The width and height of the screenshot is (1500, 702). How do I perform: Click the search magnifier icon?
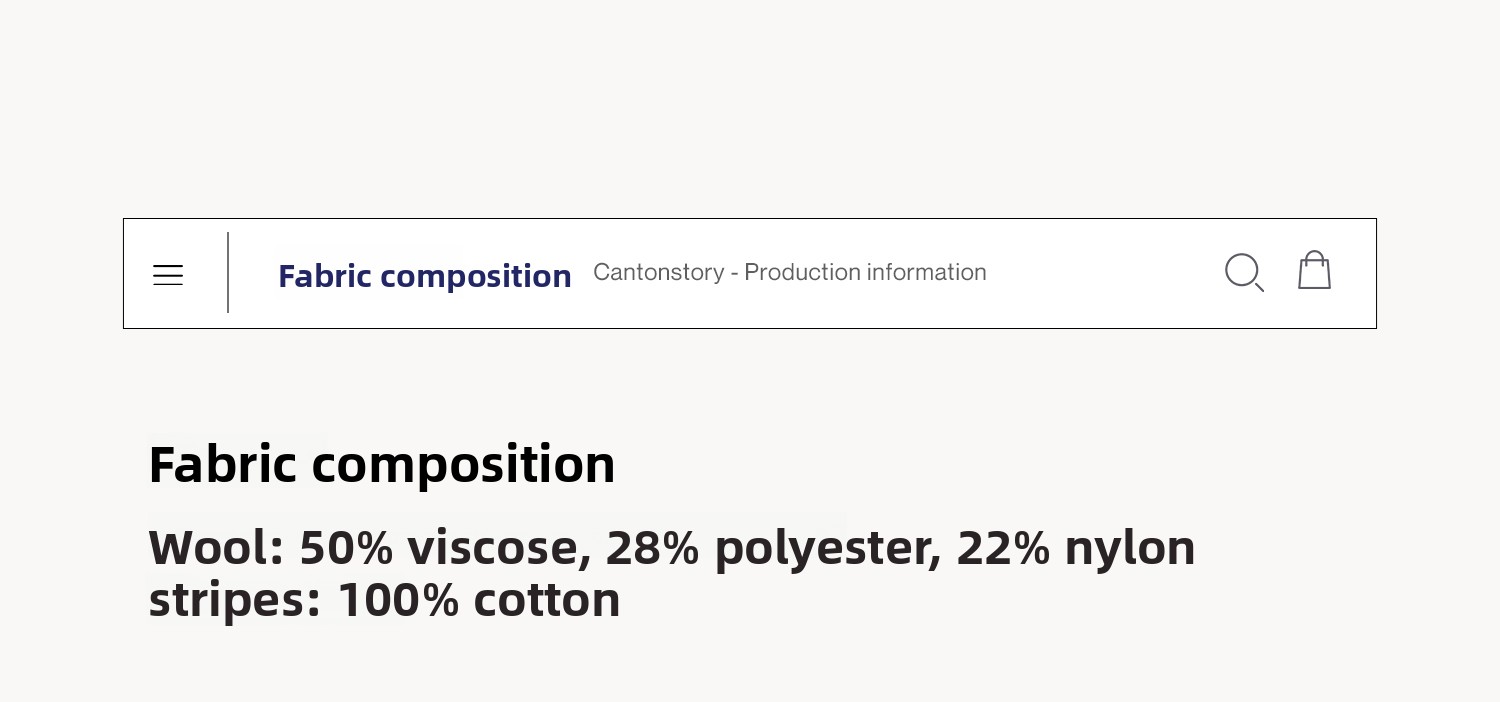(1243, 272)
